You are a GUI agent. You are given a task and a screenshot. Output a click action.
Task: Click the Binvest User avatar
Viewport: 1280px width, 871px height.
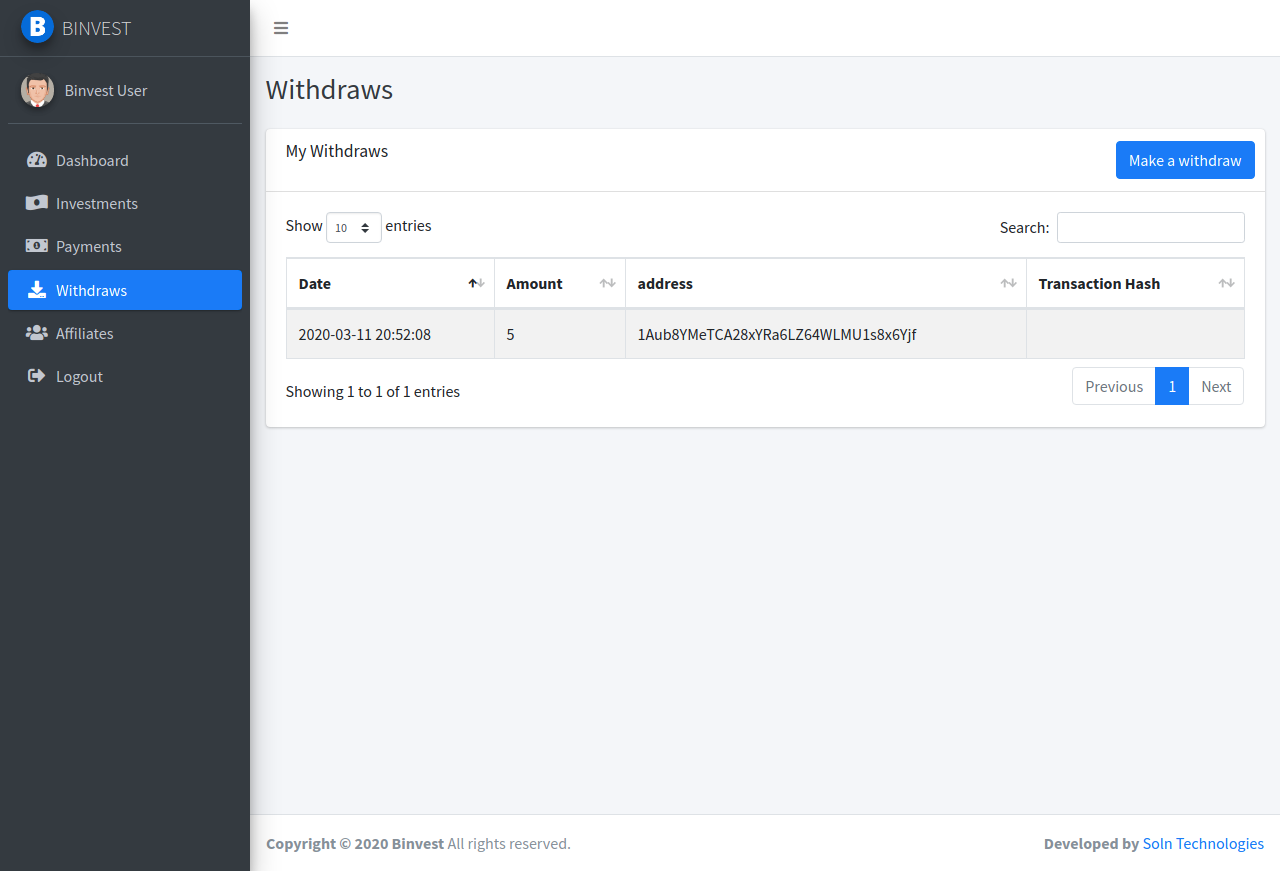pyautogui.click(x=37, y=90)
